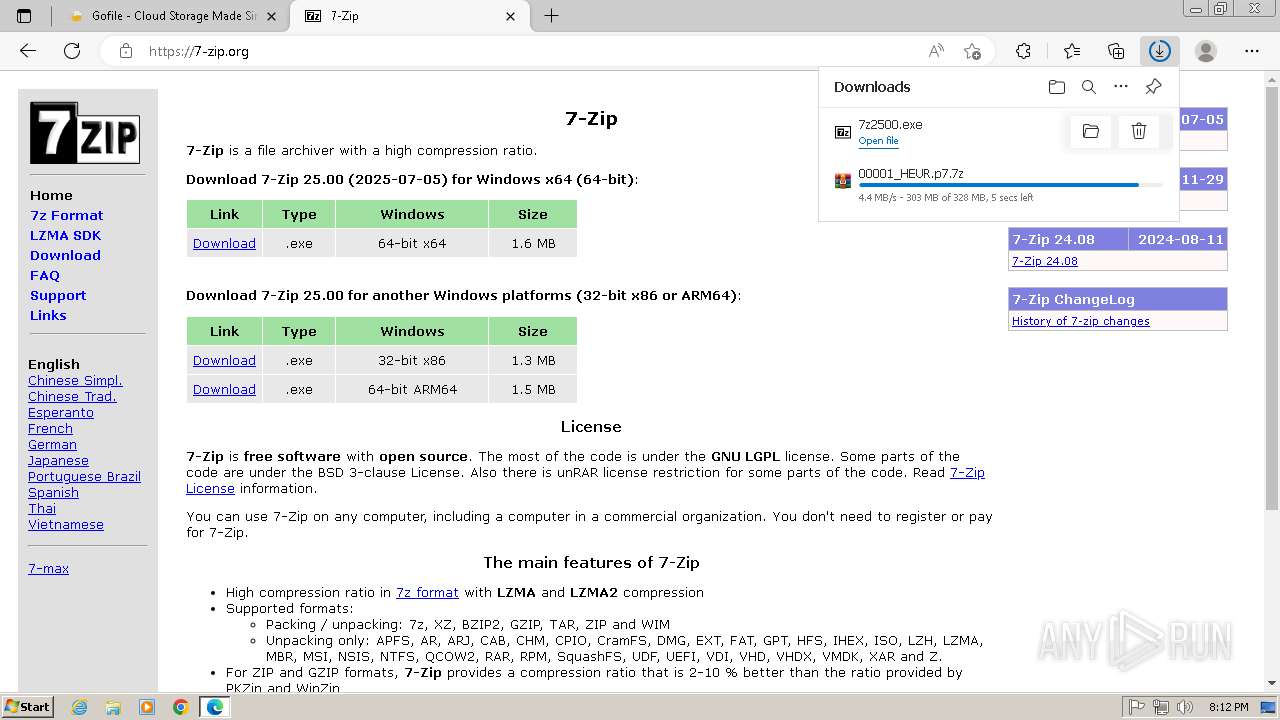Select the 00001_HEUR.p7.7z download item
1280x720 pixels.
998,184
